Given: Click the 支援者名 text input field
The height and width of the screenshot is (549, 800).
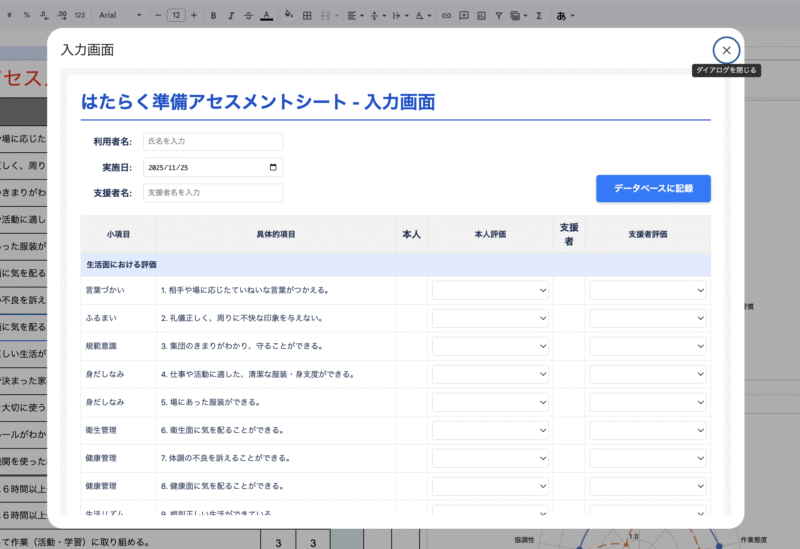Looking at the screenshot, I should 212,192.
